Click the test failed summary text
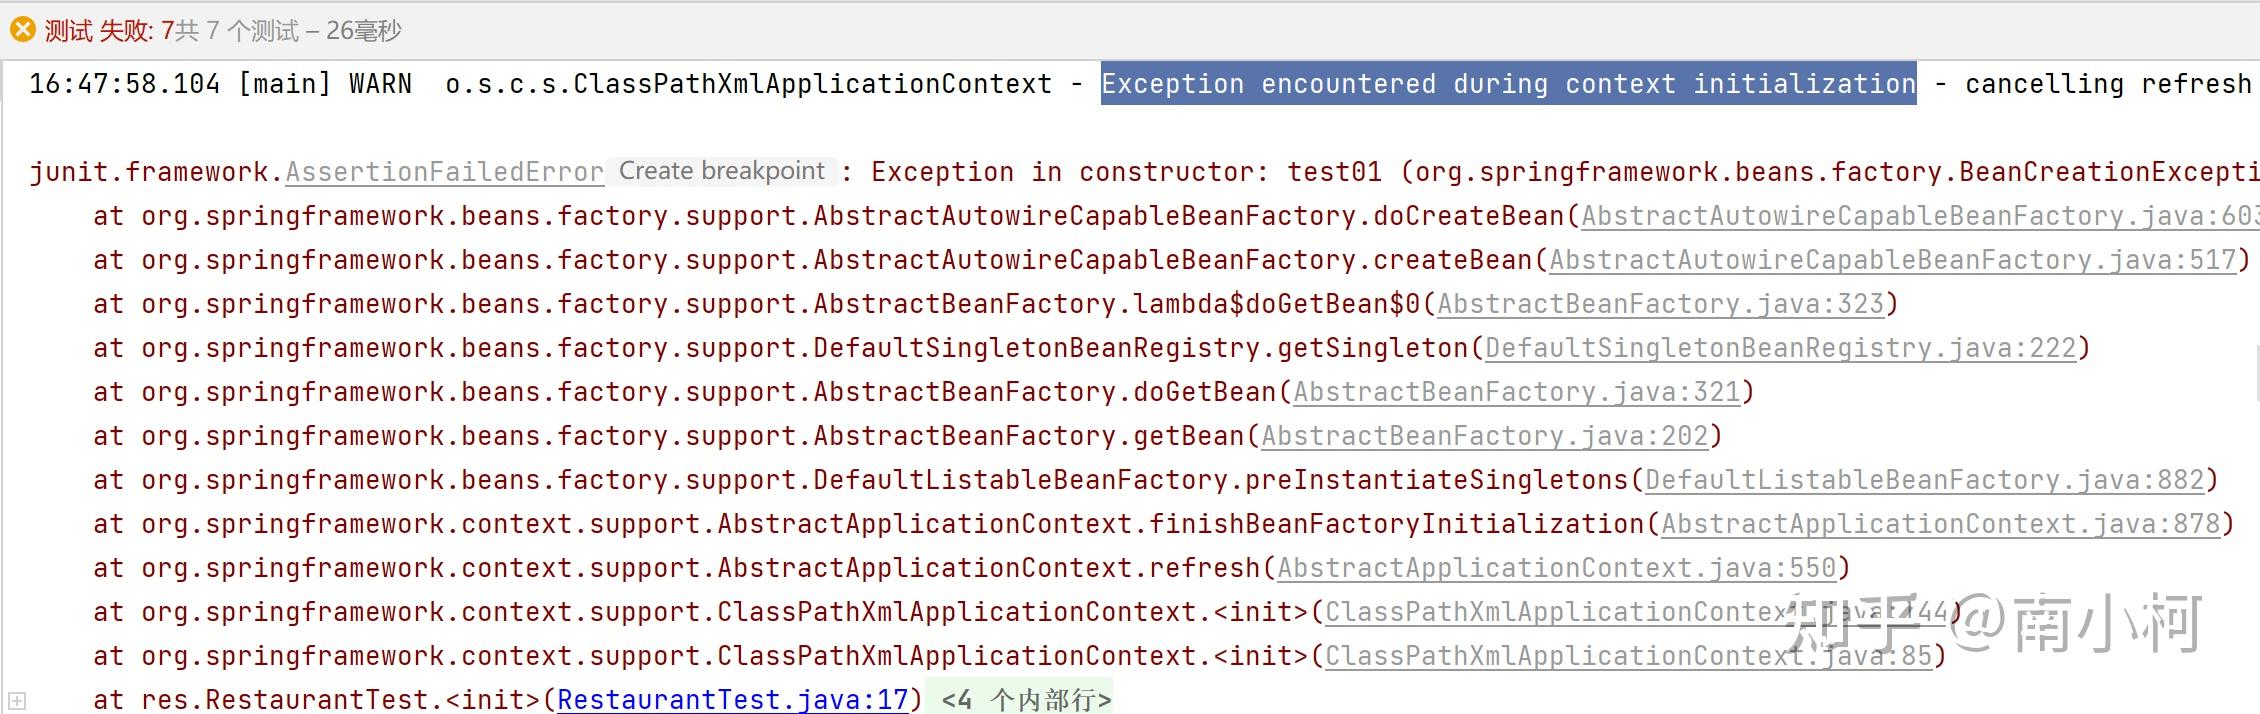The image size is (2260, 714). [x=223, y=31]
